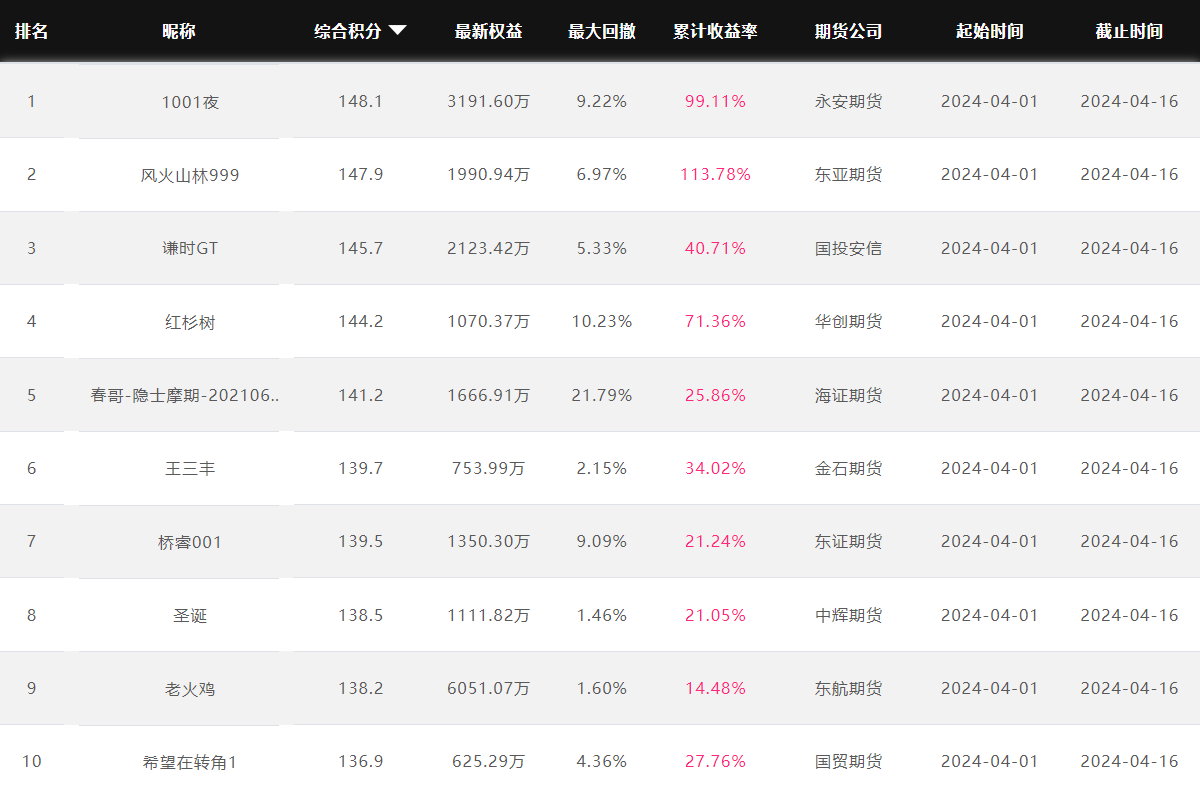The width and height of the screenshot is (1200, 798).
Task: Click score 136.9 for 希望在转角1
Action: [x=360, y=761]
